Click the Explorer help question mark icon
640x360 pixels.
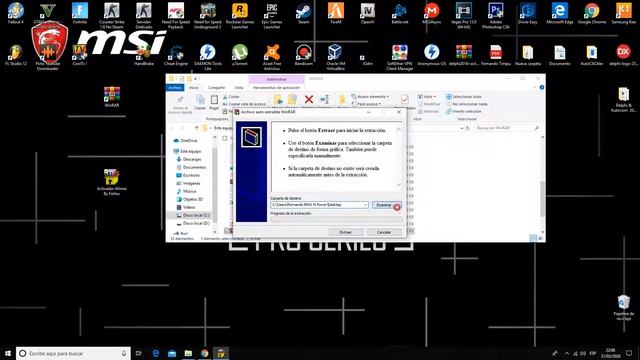pos(542,87)
